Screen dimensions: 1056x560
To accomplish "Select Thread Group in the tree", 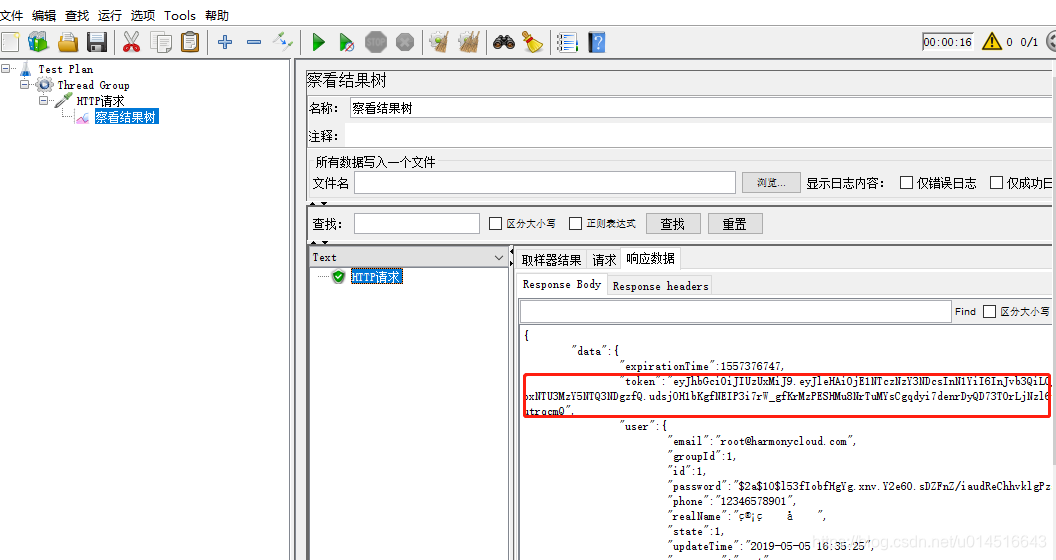I will (93, 85).
